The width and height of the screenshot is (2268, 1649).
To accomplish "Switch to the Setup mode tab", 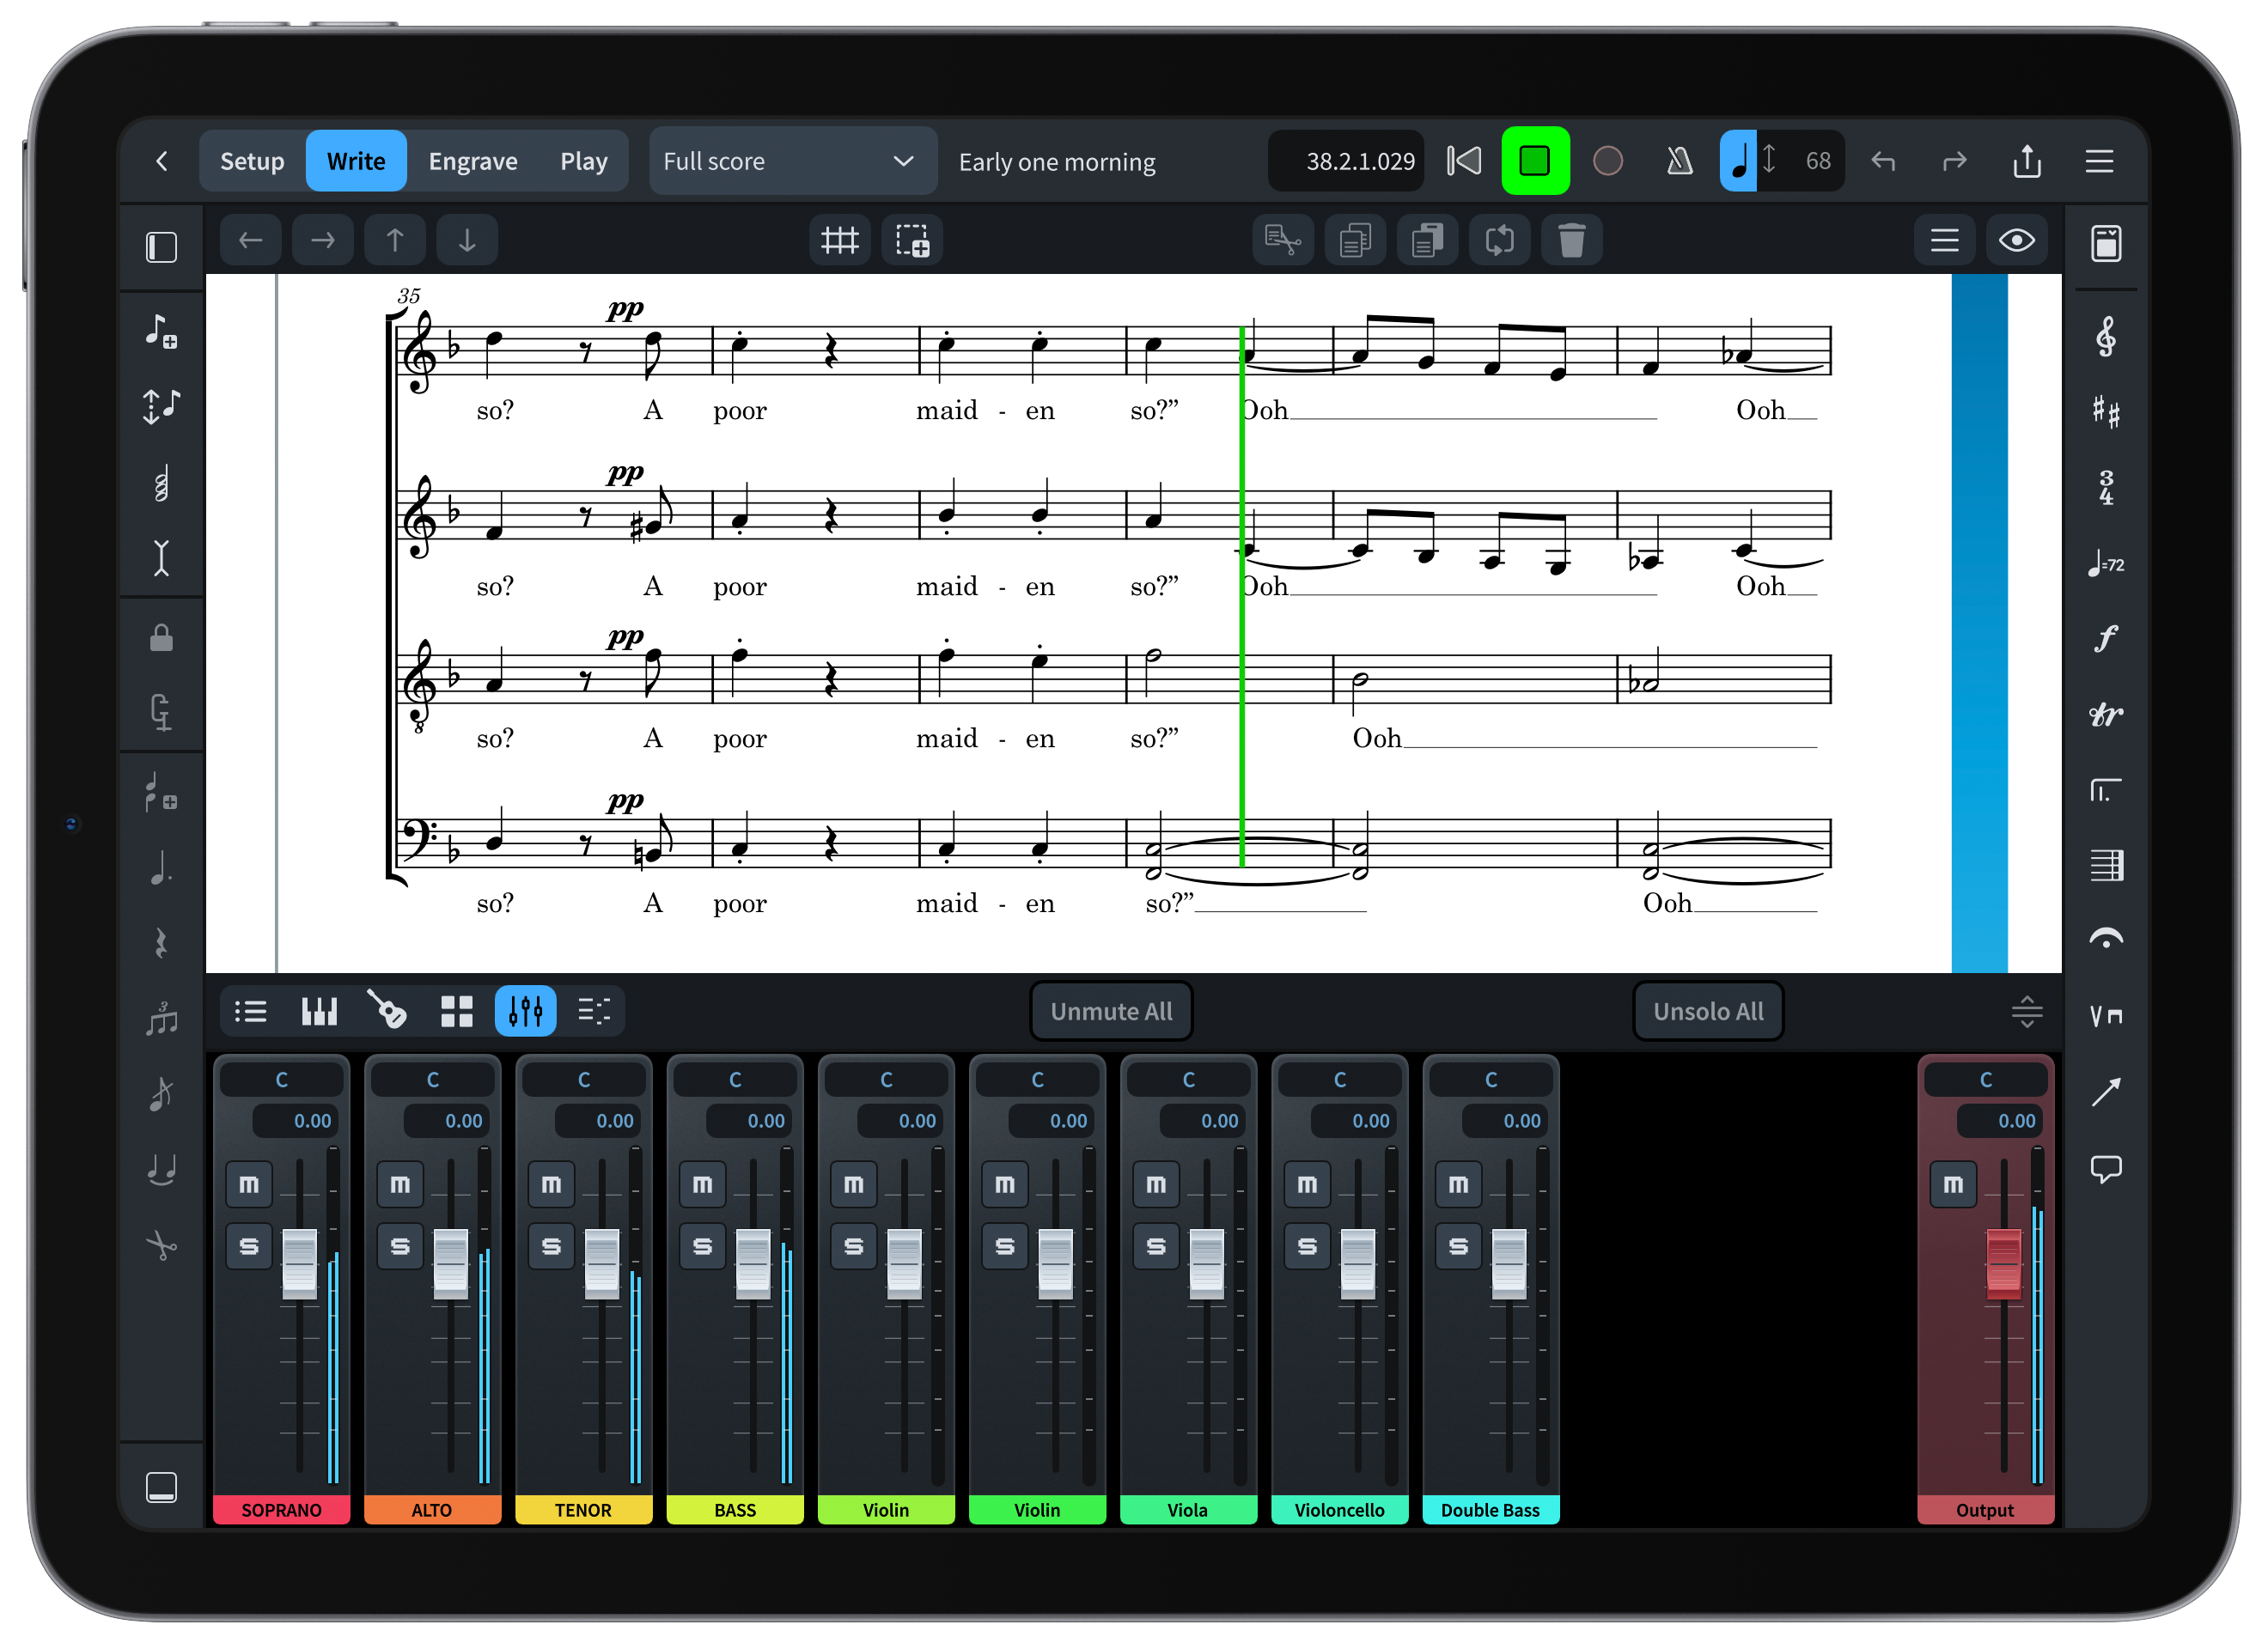I will point(252,161).
